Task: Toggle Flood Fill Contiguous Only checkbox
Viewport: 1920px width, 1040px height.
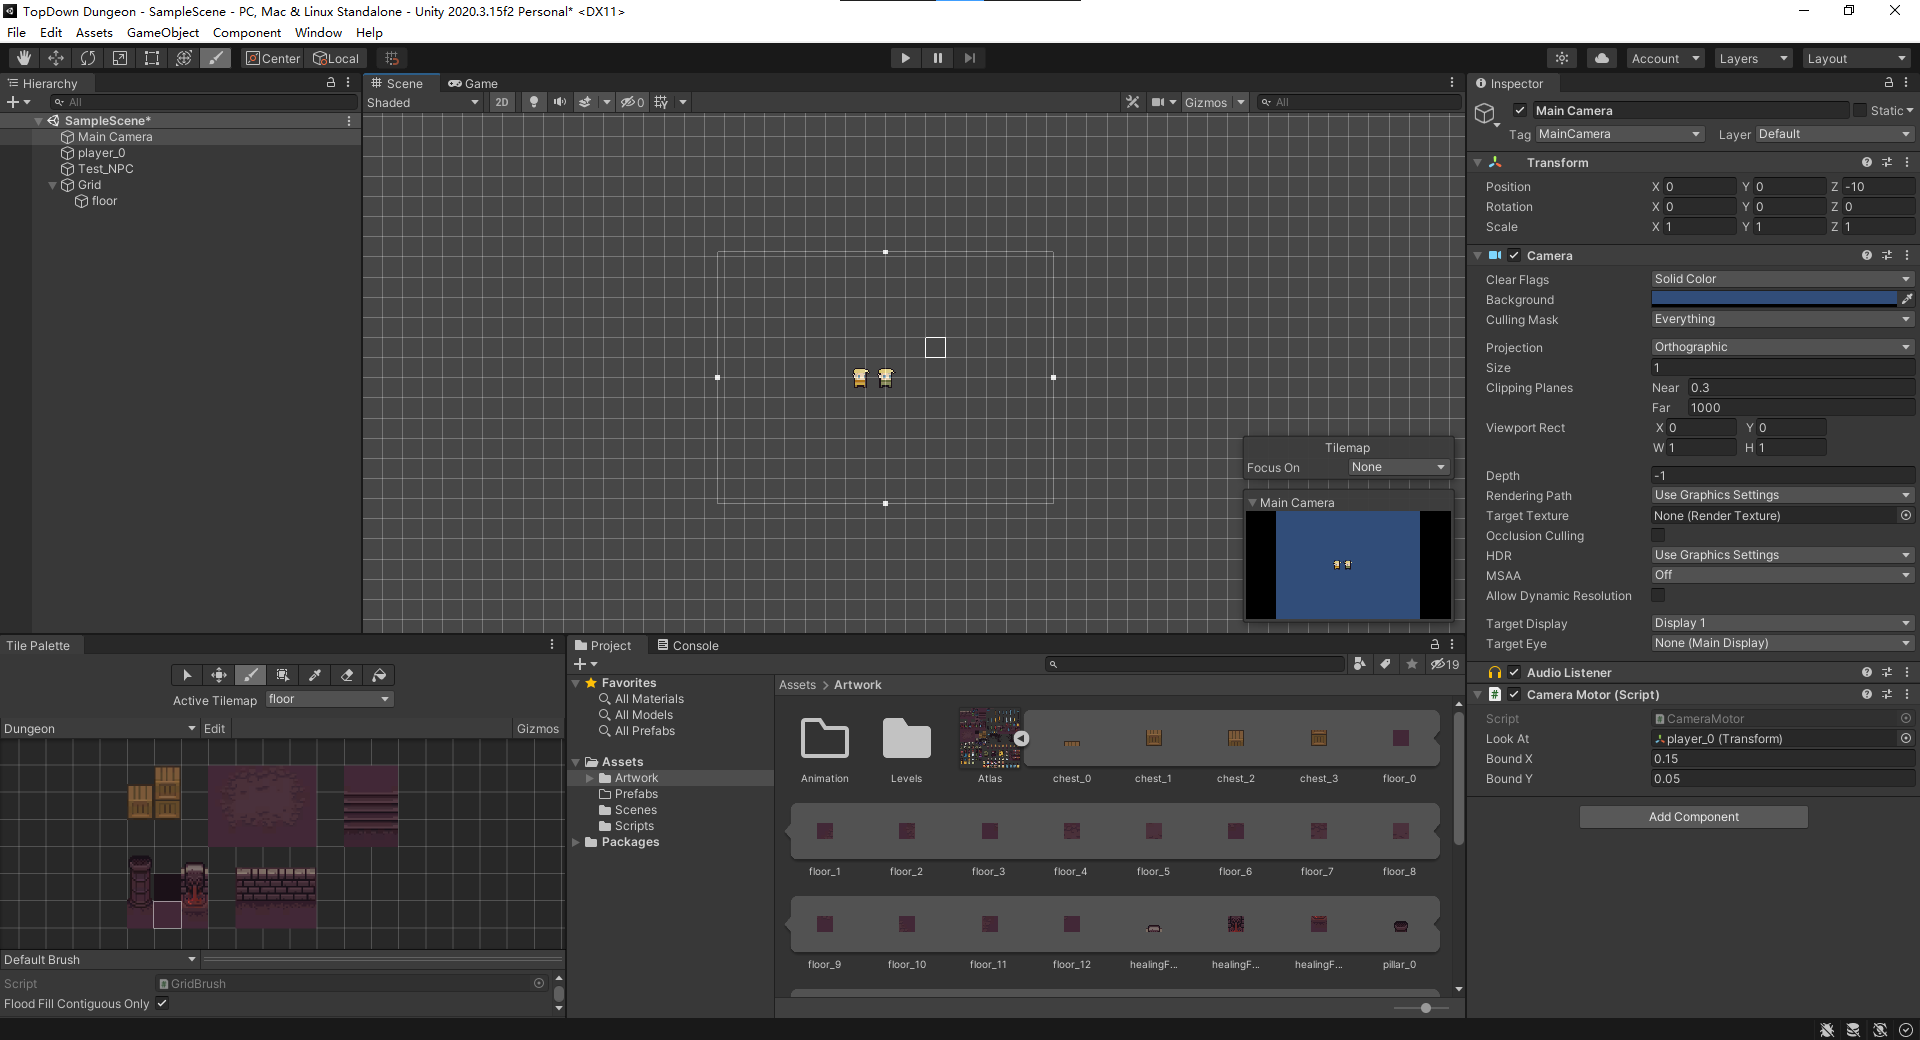Action: pyautogui.click(x=162, y=1003)
